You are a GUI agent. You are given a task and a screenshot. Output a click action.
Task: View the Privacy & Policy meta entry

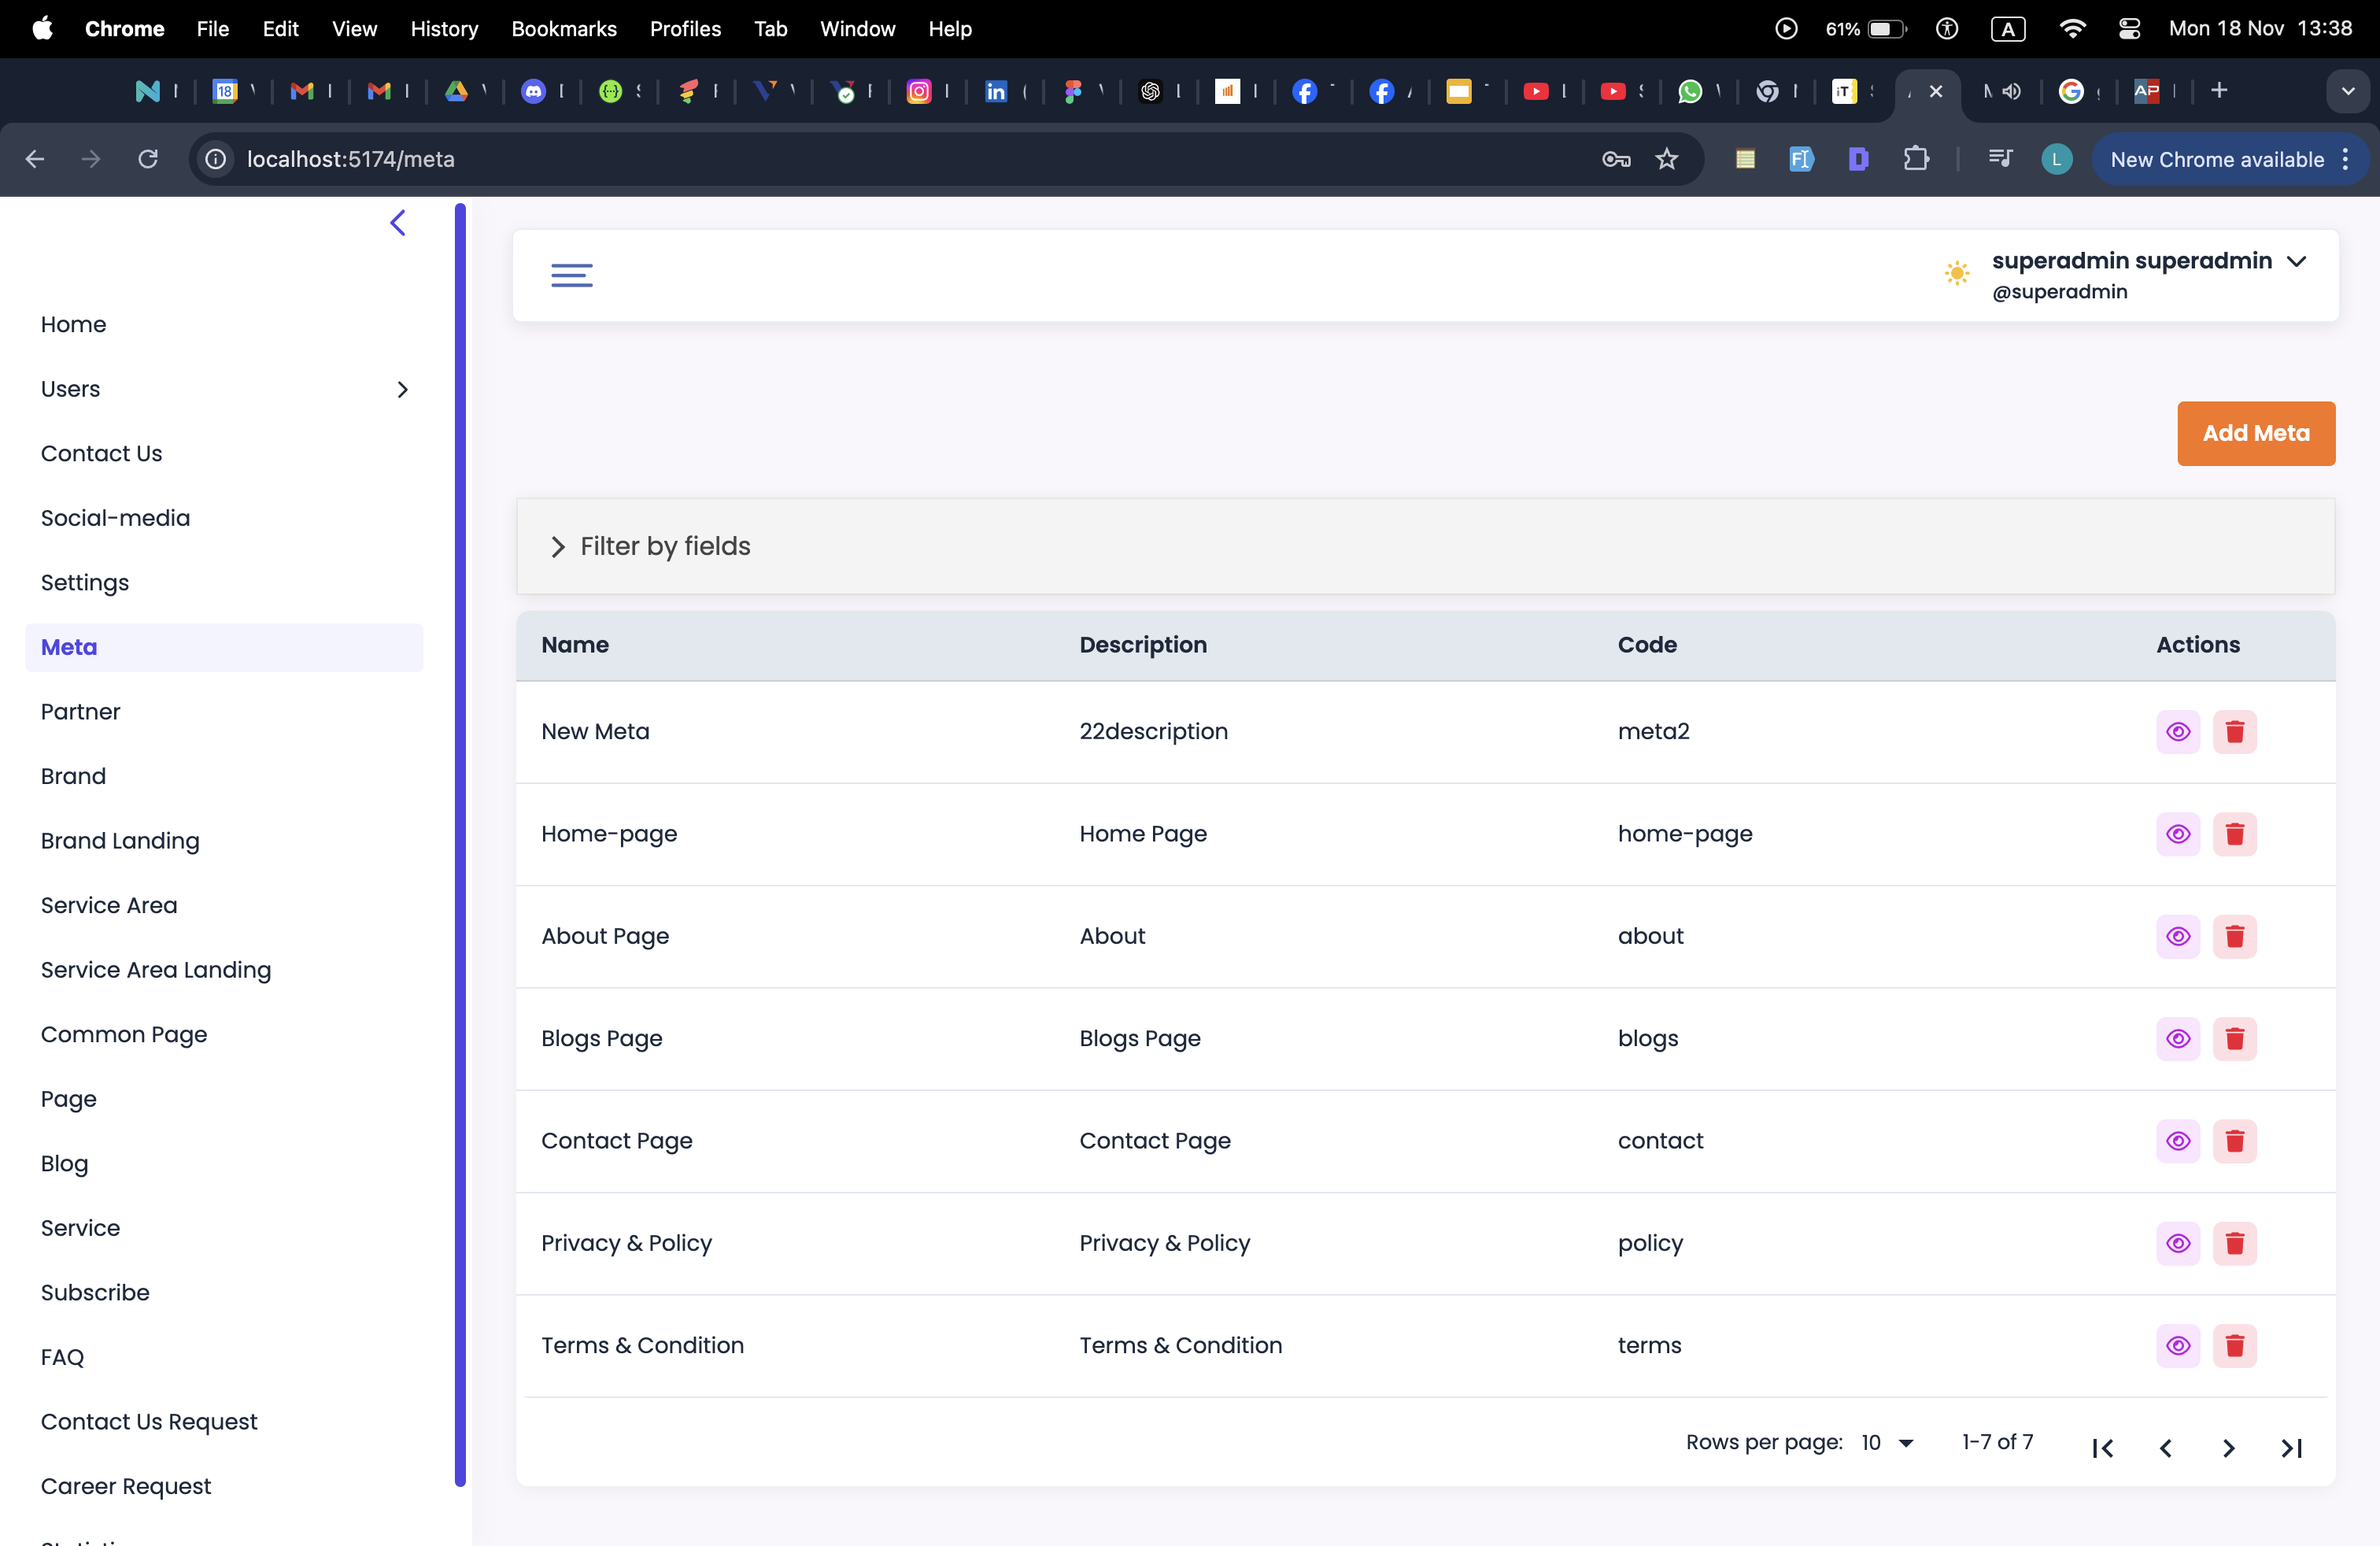pyautogui.click(x=2178, y=1243)
